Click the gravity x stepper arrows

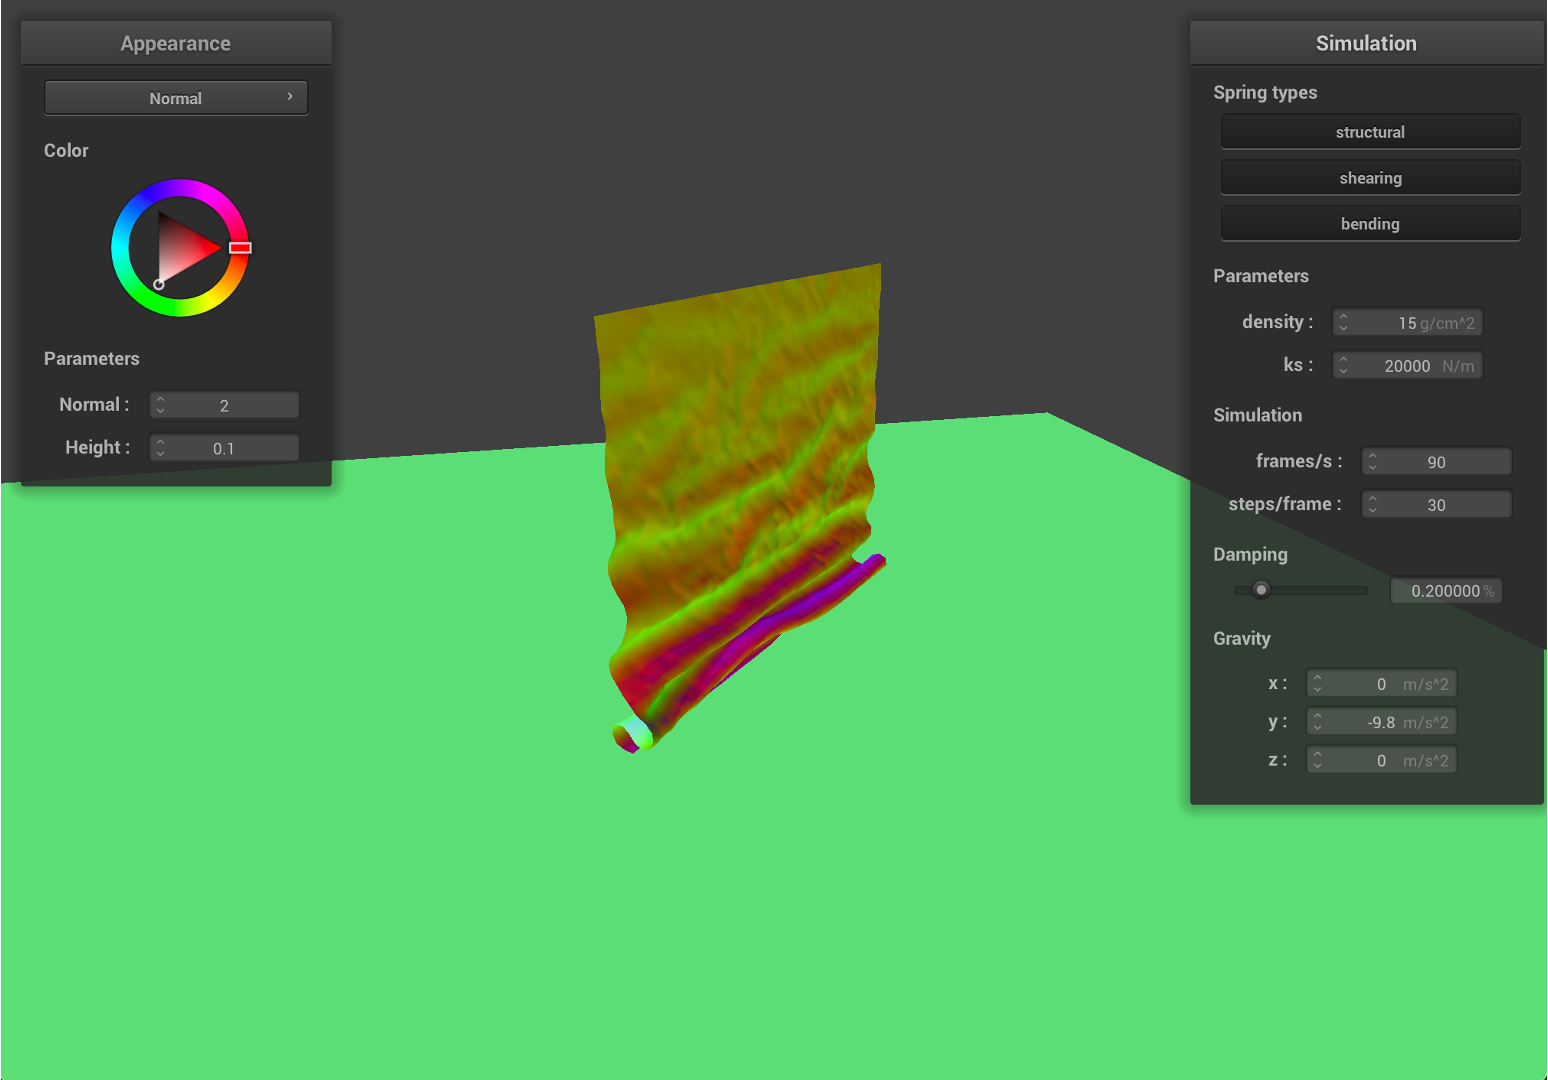pos(1318,684)
